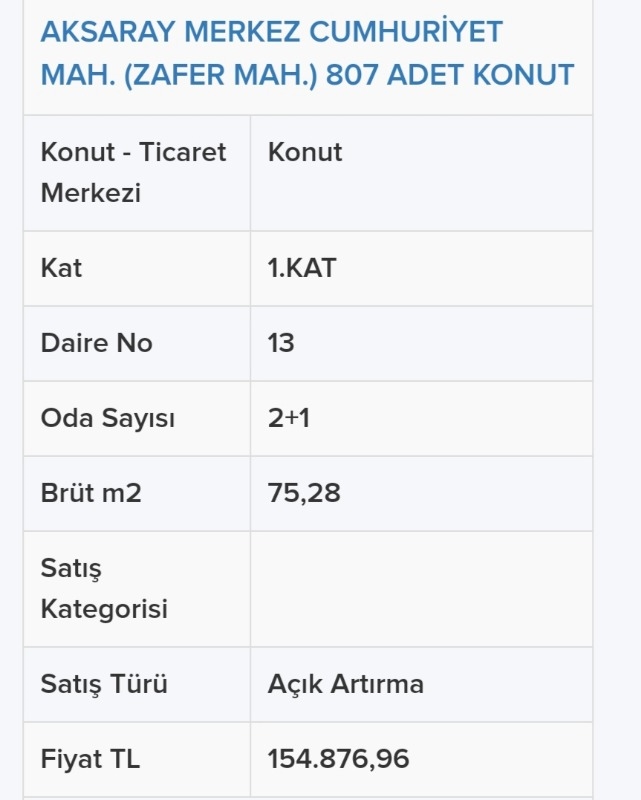
Task: Open the Aksaray Merkez Cumhuriyet Mah. title link
Action: (x=307, y=53)
